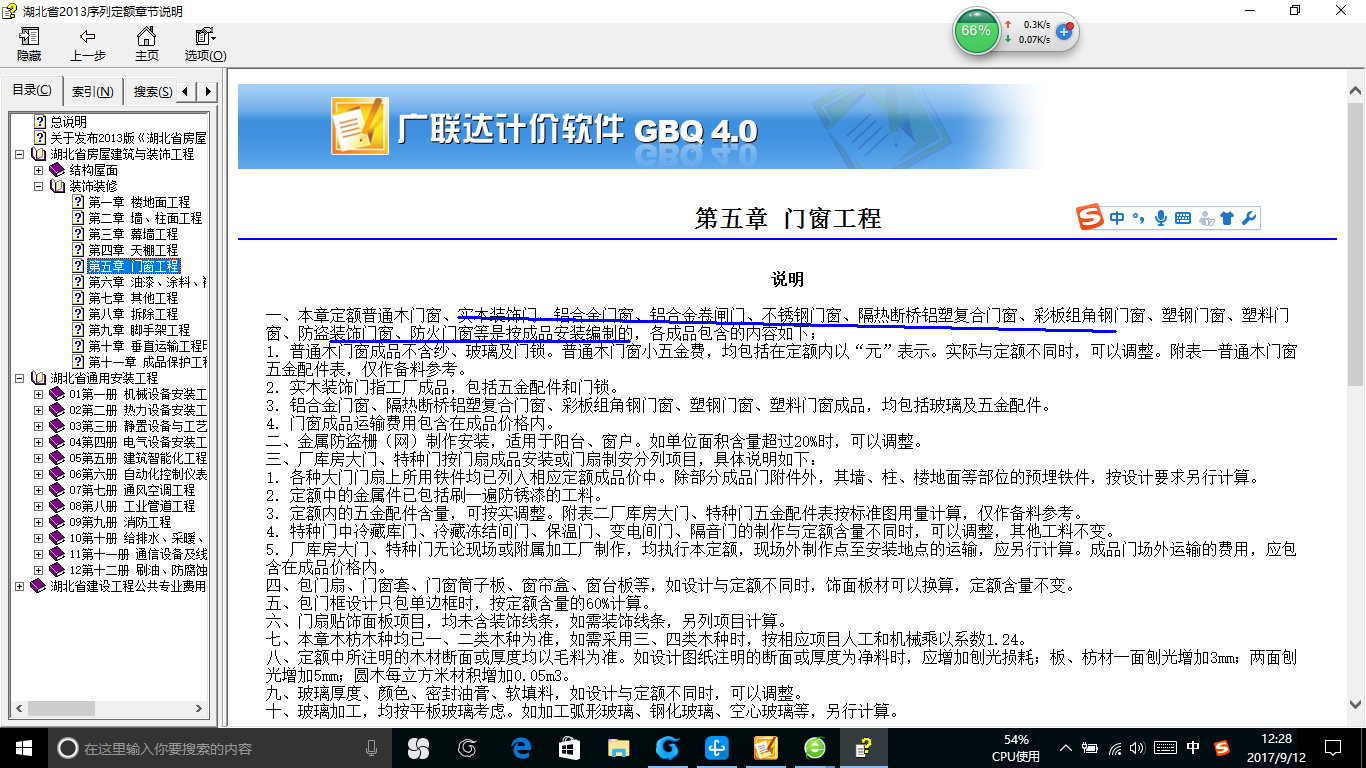The image size is (1366, 768).
Task: Open Sogou toolbox wrench icon
Action: 1248,218
